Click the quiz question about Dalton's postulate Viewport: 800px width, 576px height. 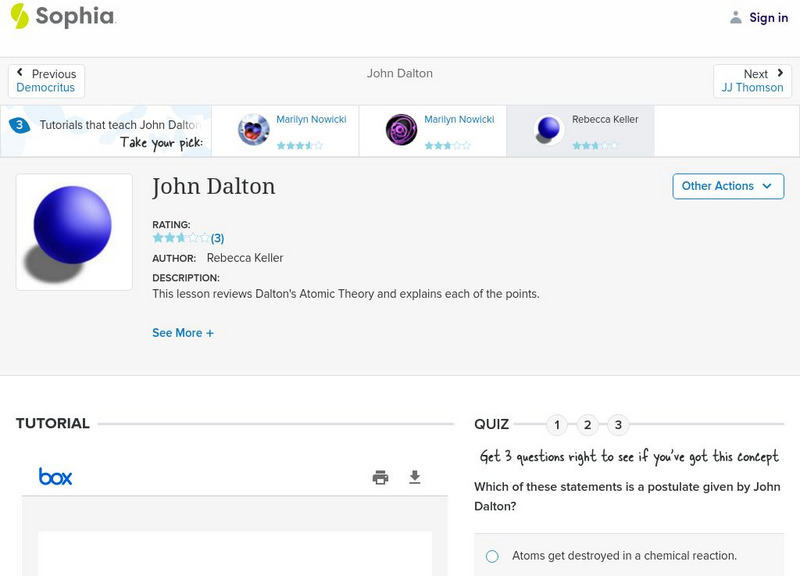coord(627,496)
